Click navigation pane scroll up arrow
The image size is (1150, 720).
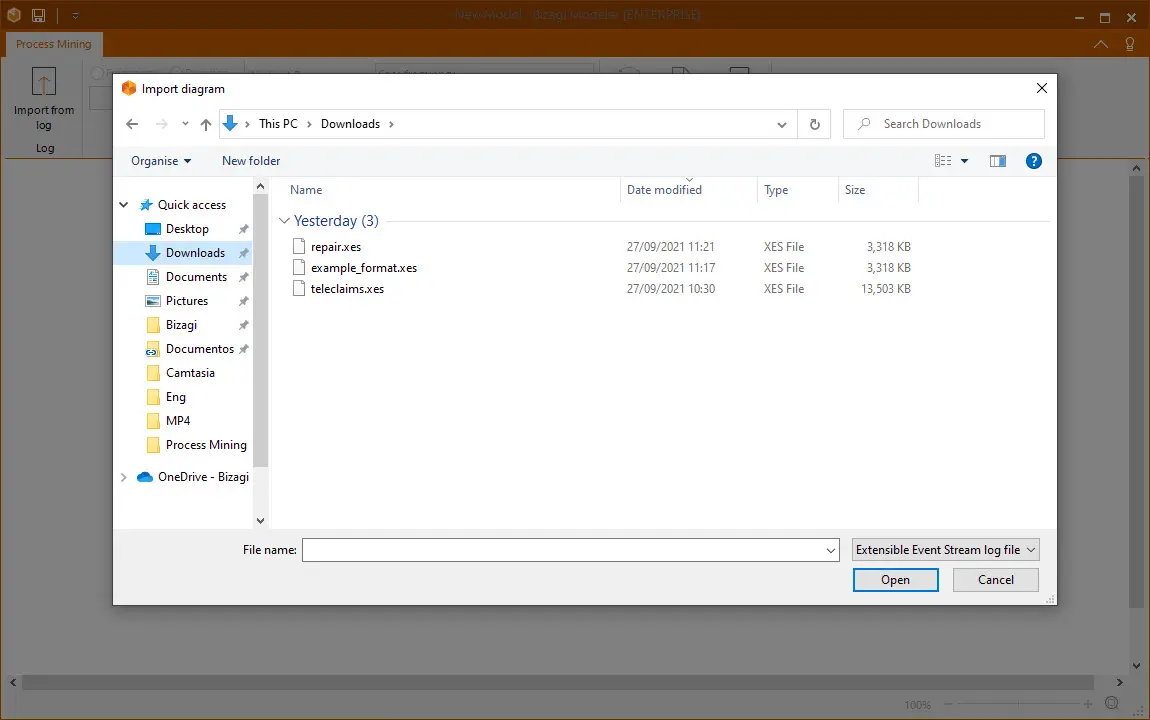pos(260,187)
